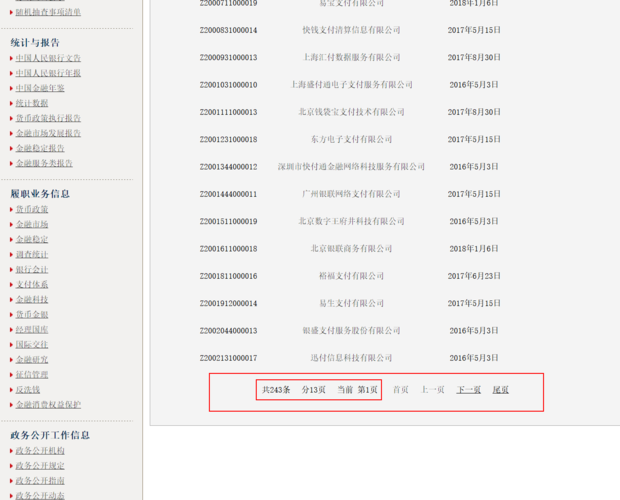Open 调查统计 sidebar link

pyautogui.click(x=32, y=254)
